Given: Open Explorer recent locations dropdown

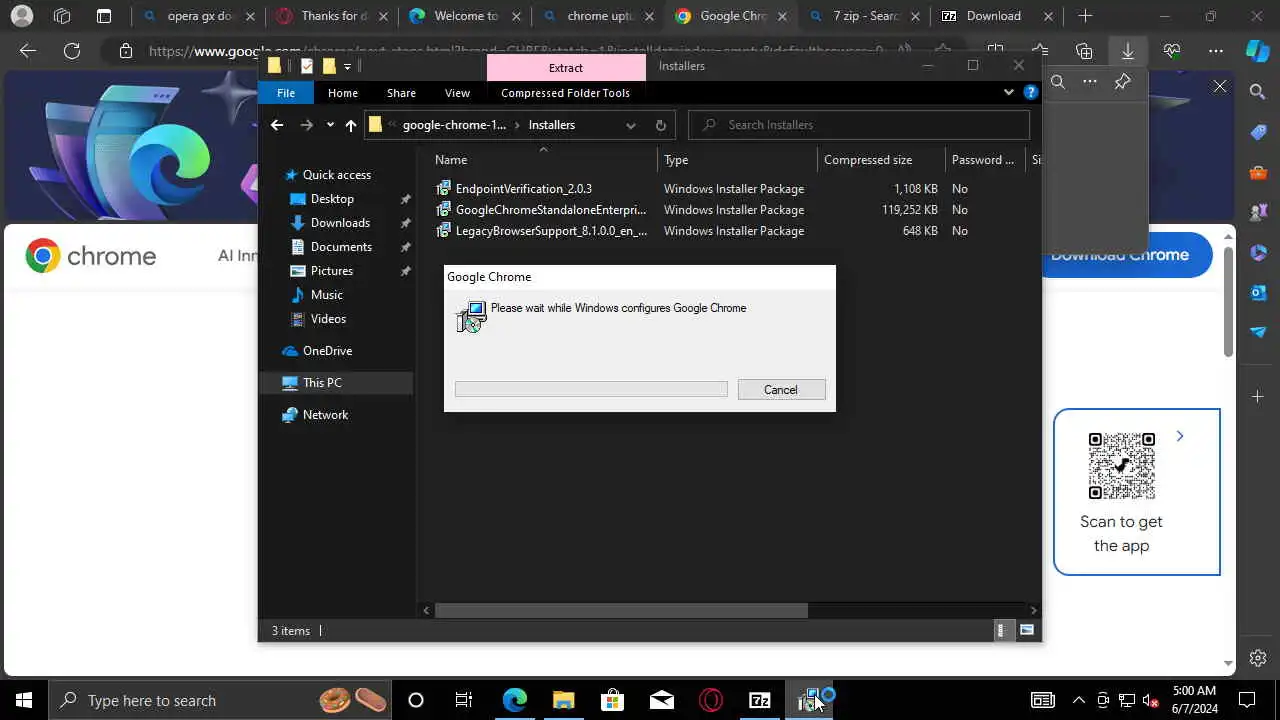Looking at the screenshot, I should (330, 125).
